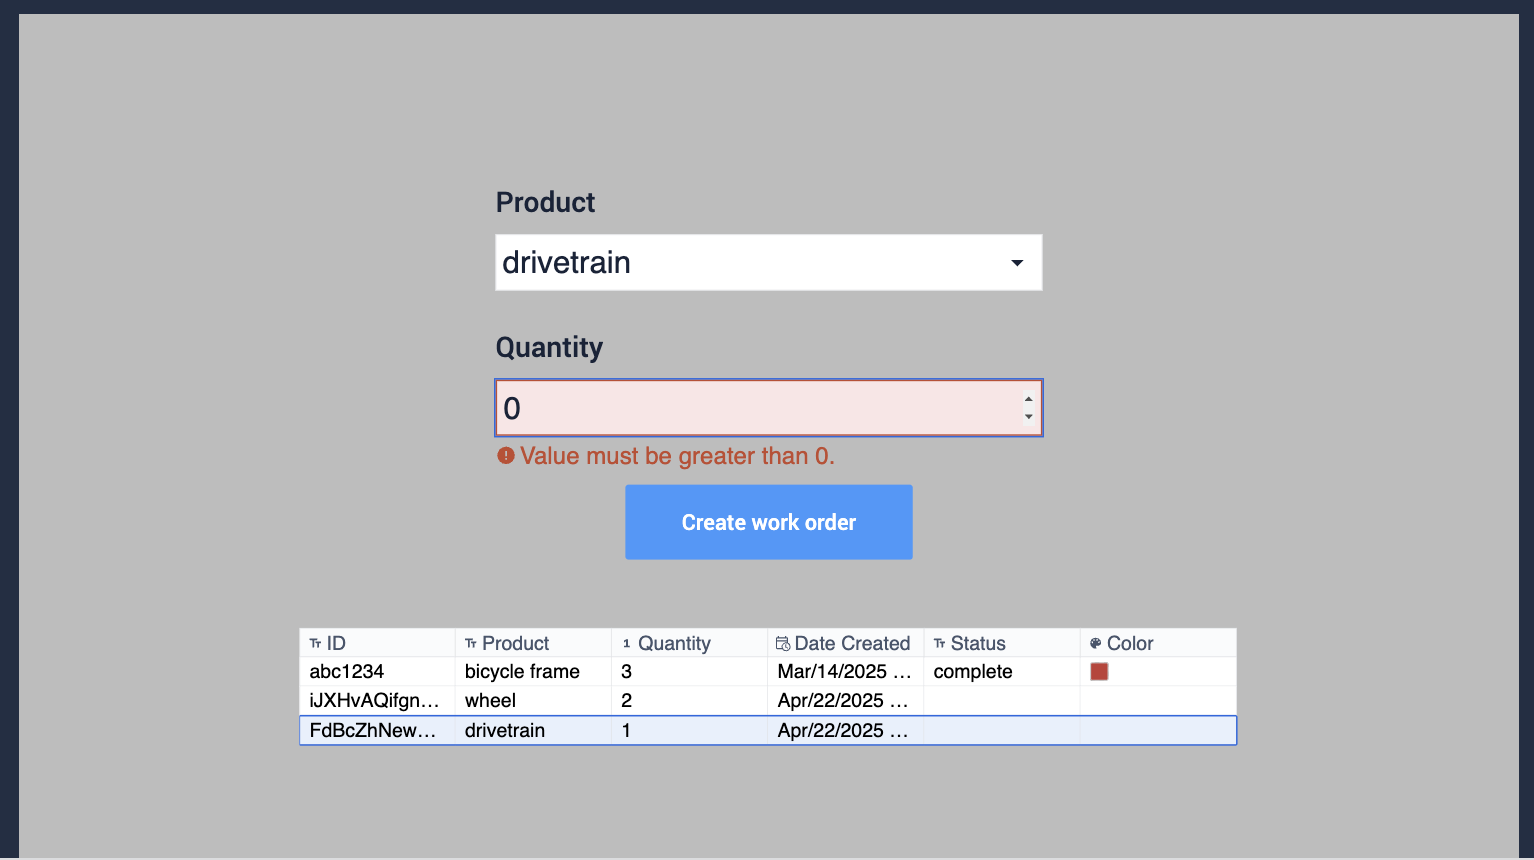Select the iJXHvAQifgn… ID cell
1534x860 pixels.
point(377,700)
